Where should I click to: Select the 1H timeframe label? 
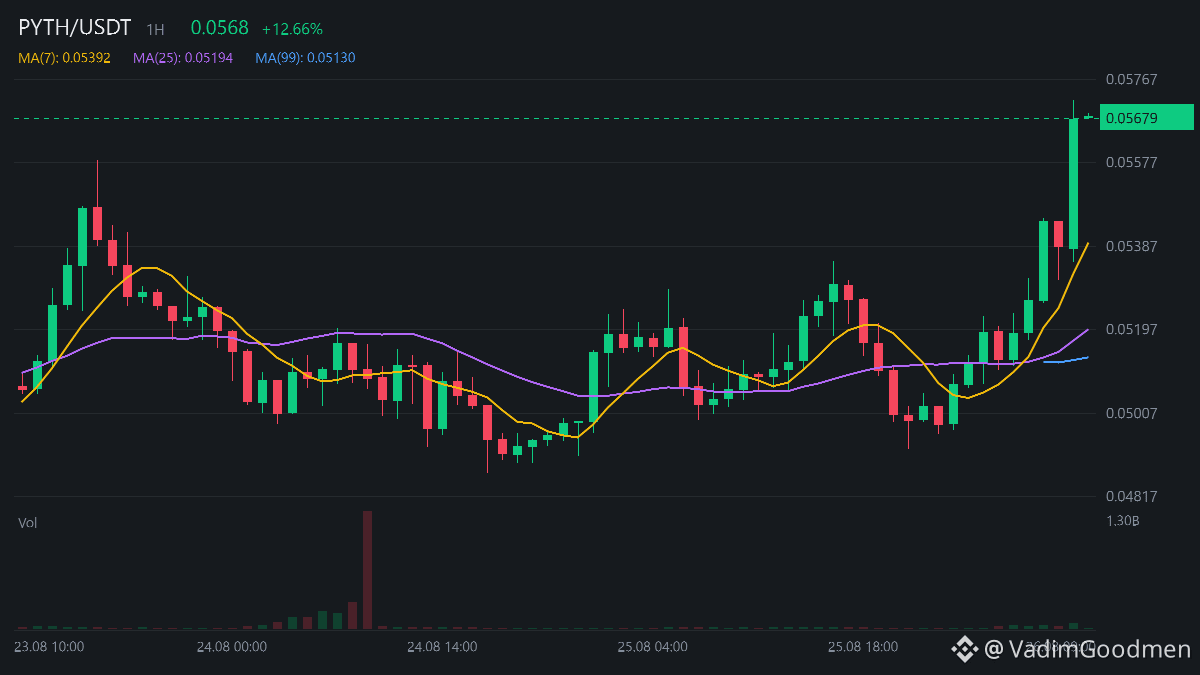tap(155, 29)
